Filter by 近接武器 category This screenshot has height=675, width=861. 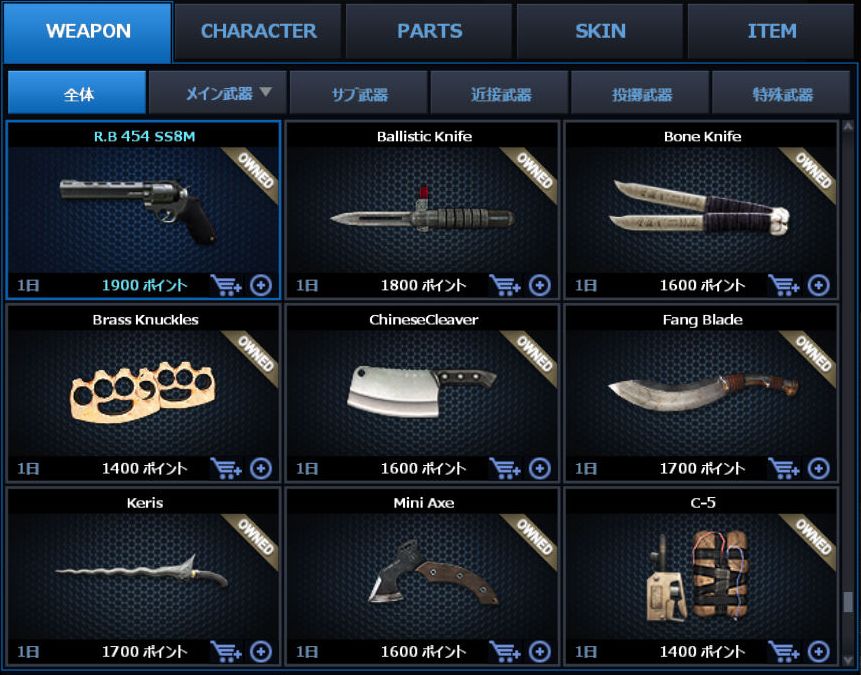click(500, 94)
